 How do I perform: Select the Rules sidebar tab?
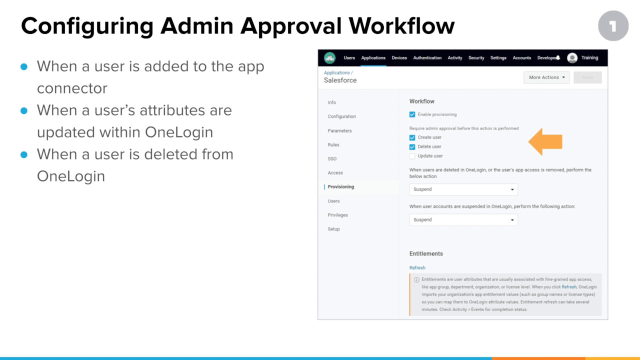(x=333, y=144)
